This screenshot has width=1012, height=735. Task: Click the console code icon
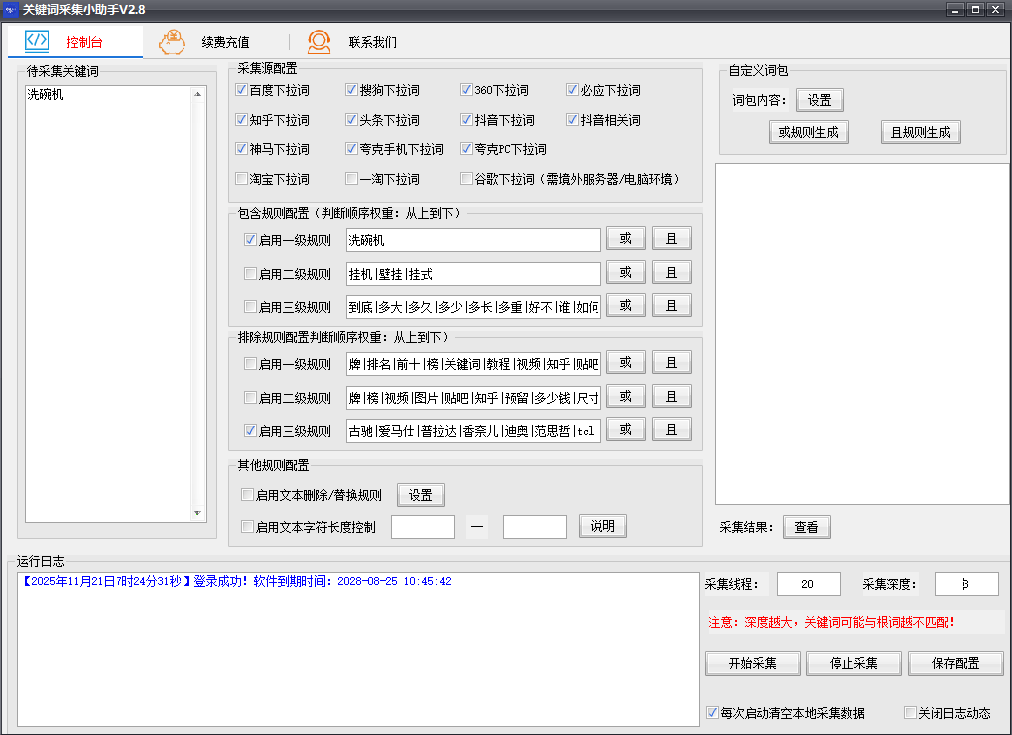pos(37,41)
